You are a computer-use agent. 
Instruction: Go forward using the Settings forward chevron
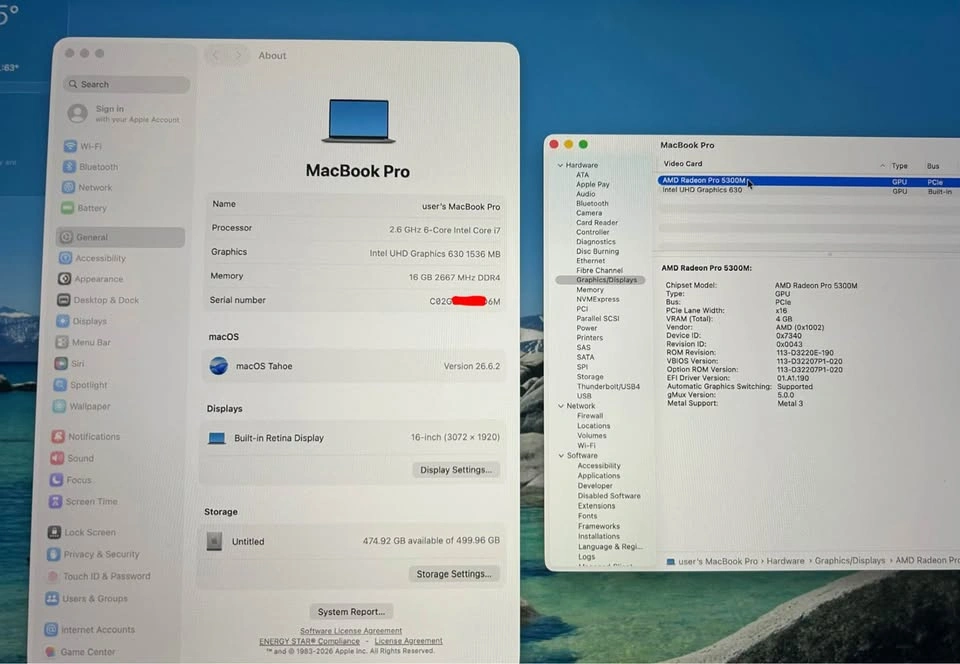(238, 55)
